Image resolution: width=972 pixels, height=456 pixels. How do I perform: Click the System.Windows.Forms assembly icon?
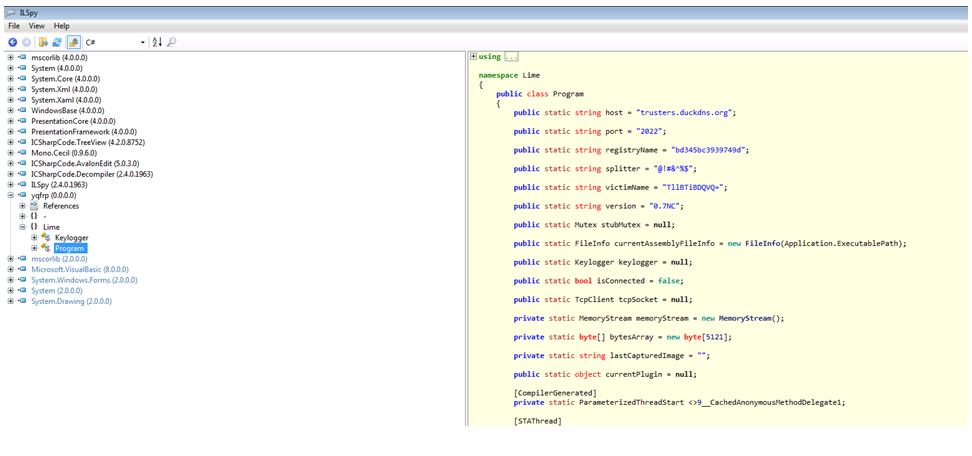pyautogui.click(x=22, y=279)
